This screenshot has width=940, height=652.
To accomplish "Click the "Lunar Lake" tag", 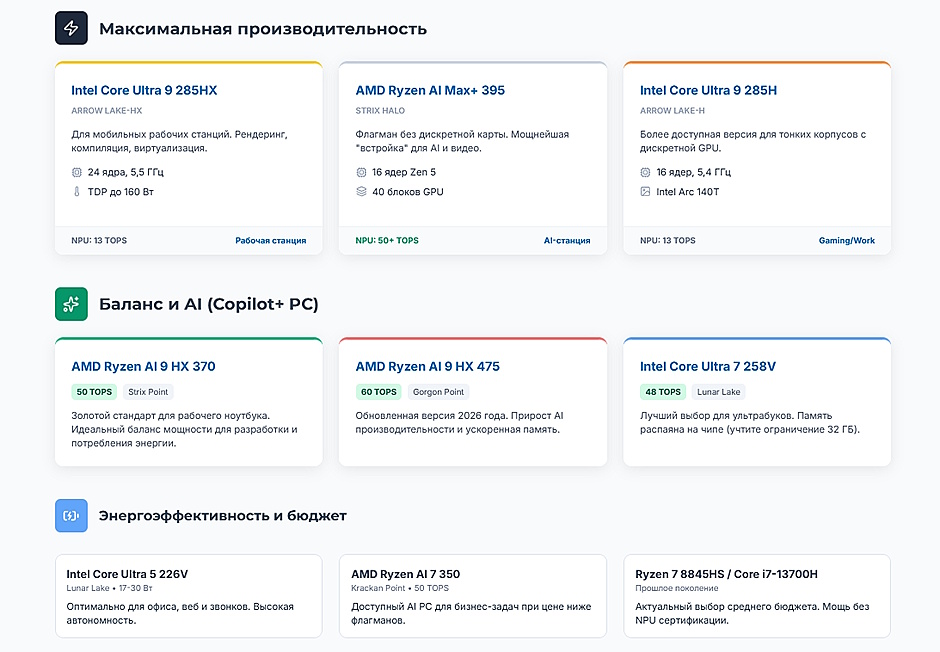I will (718, 392).
